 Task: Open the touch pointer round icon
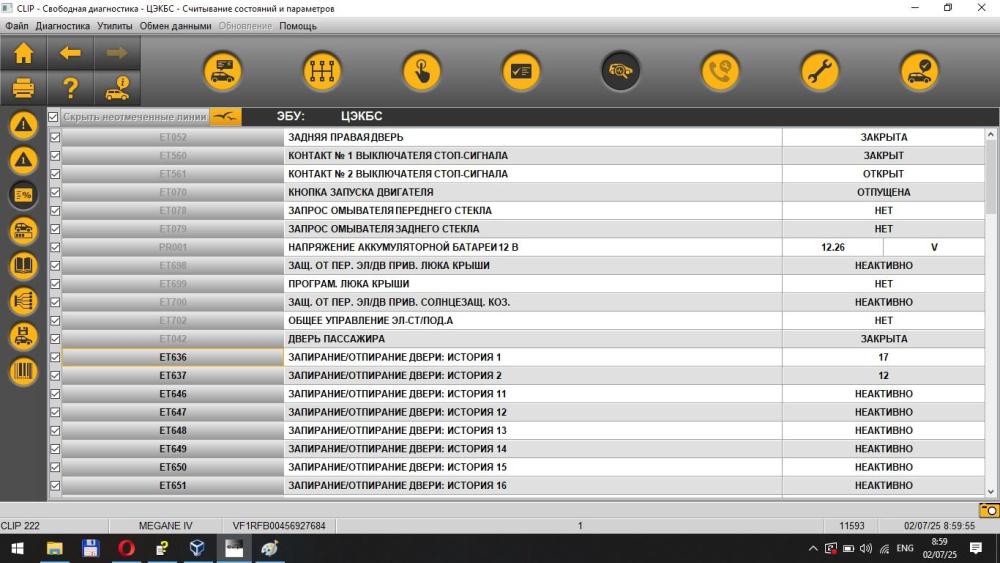pos(422,71)
